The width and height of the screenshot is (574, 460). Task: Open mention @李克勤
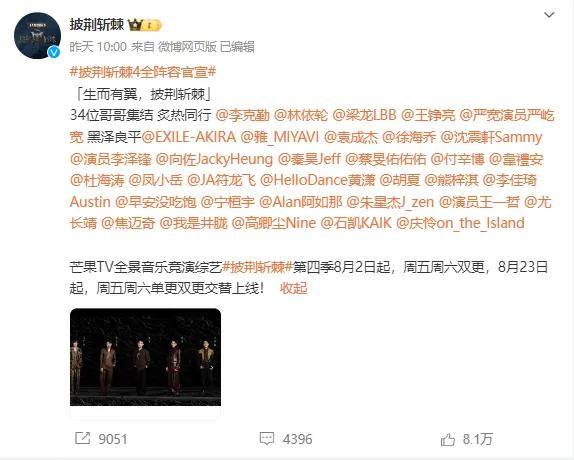click(243, 115)
